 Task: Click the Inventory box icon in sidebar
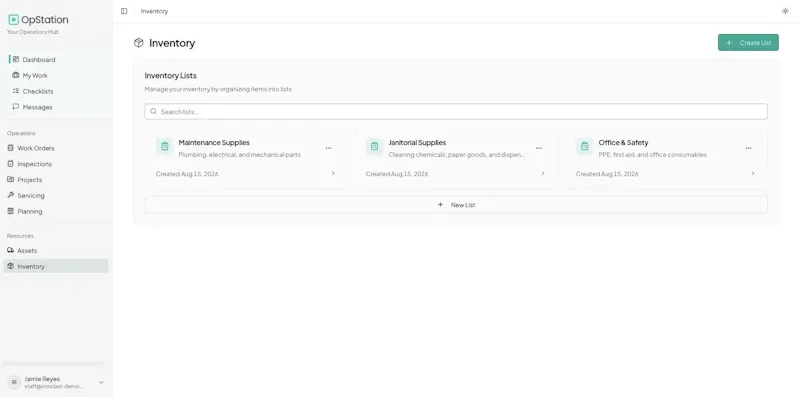point(11,266)
